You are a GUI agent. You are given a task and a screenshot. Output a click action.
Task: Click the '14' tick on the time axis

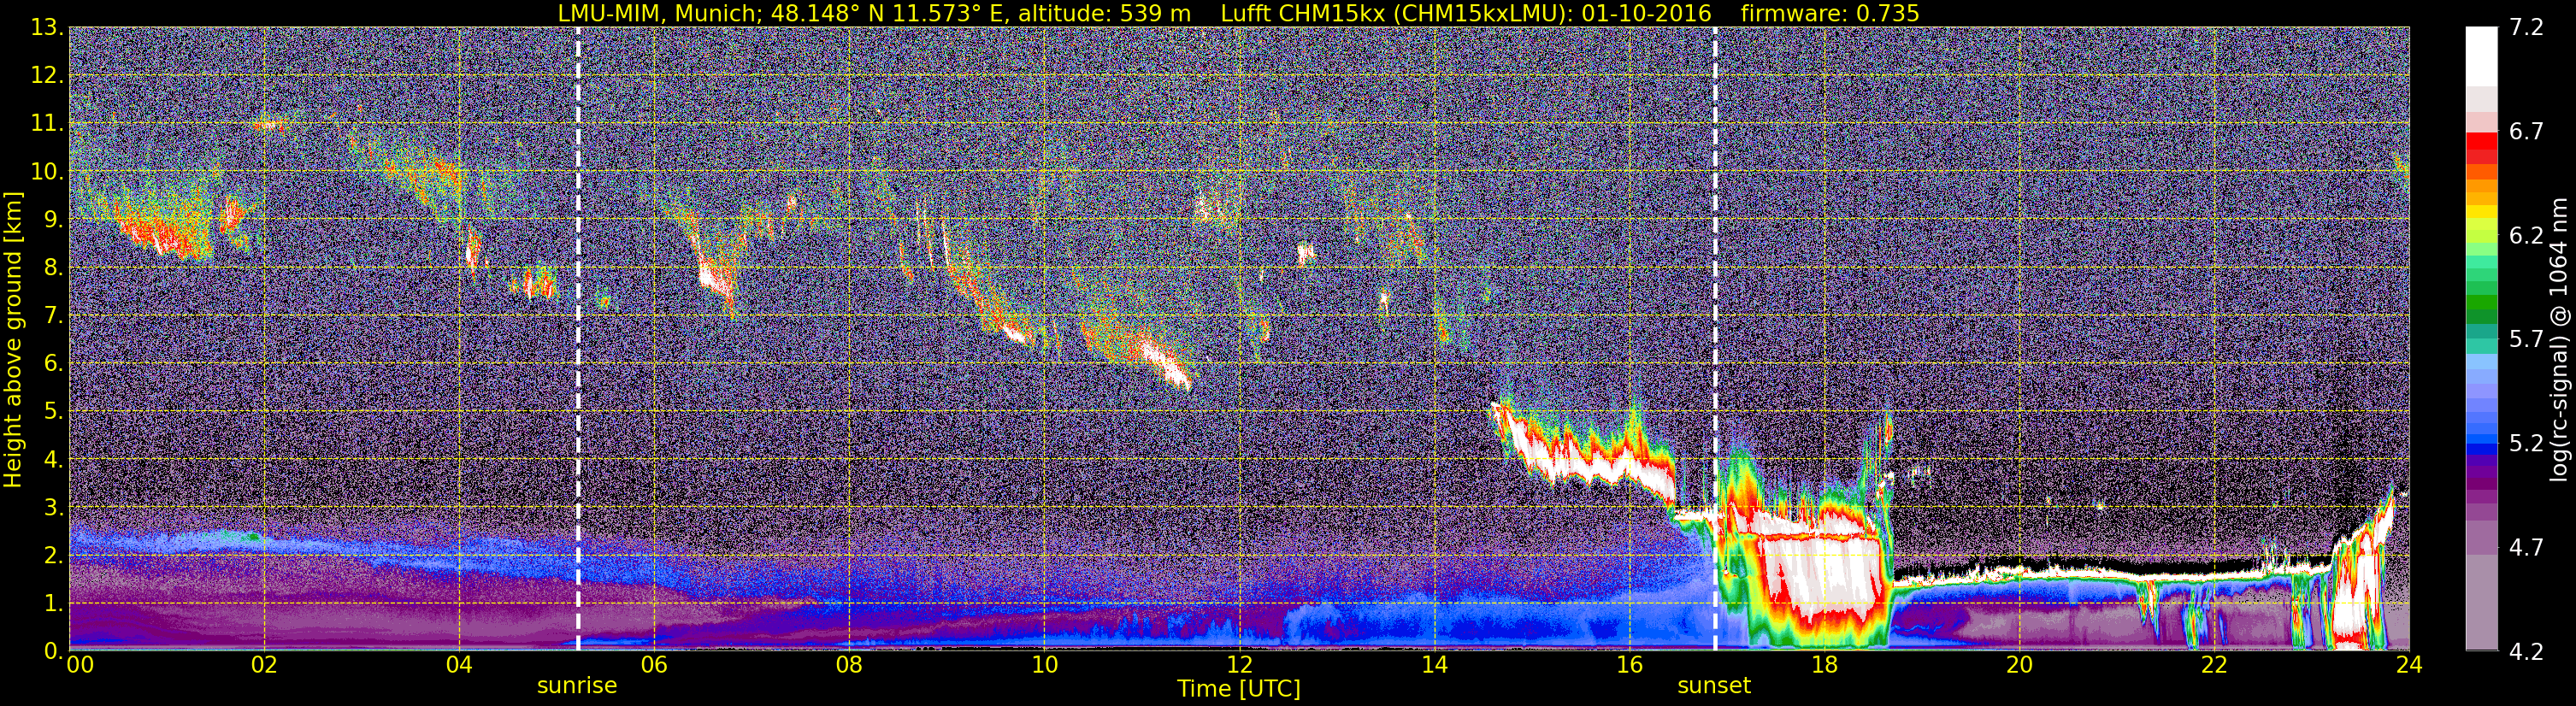(1434, 666)
